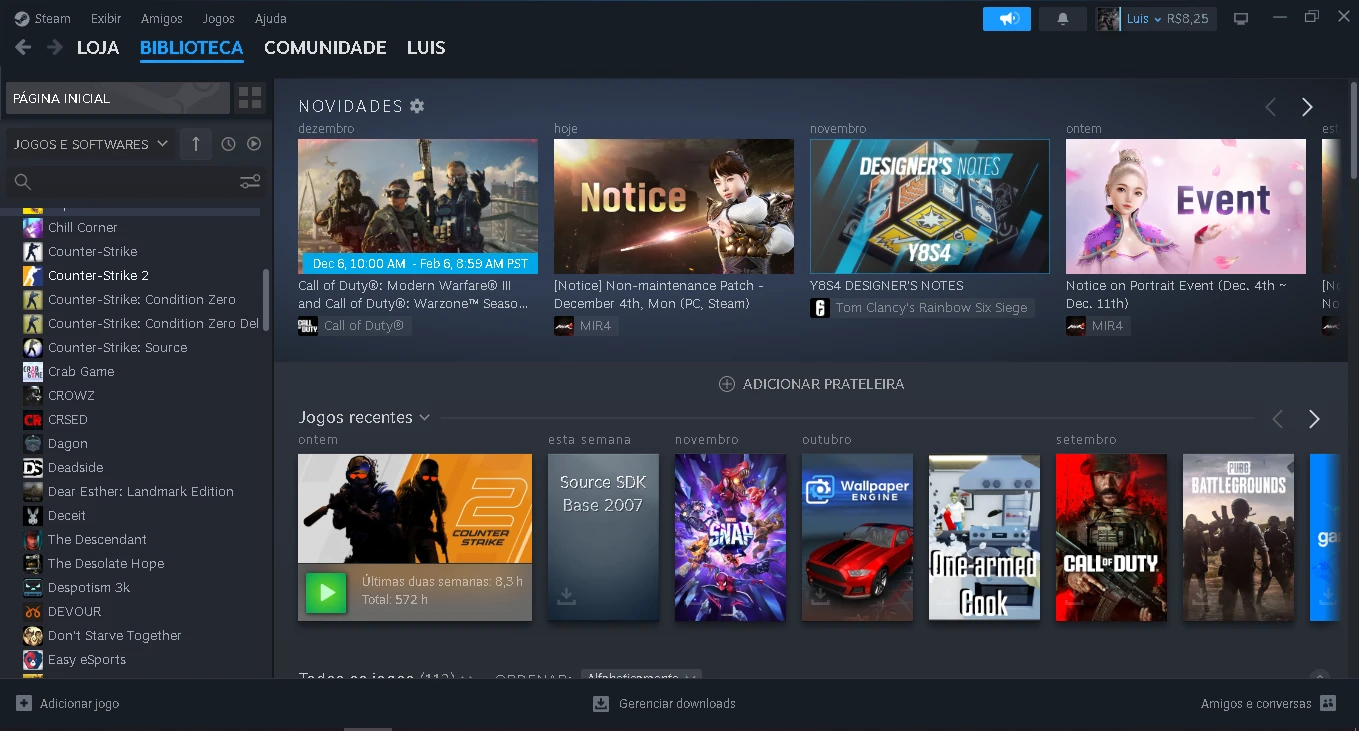Open the Marvel Snap game tile
This screenshot has width=1359, height=731.
point(730,537)
